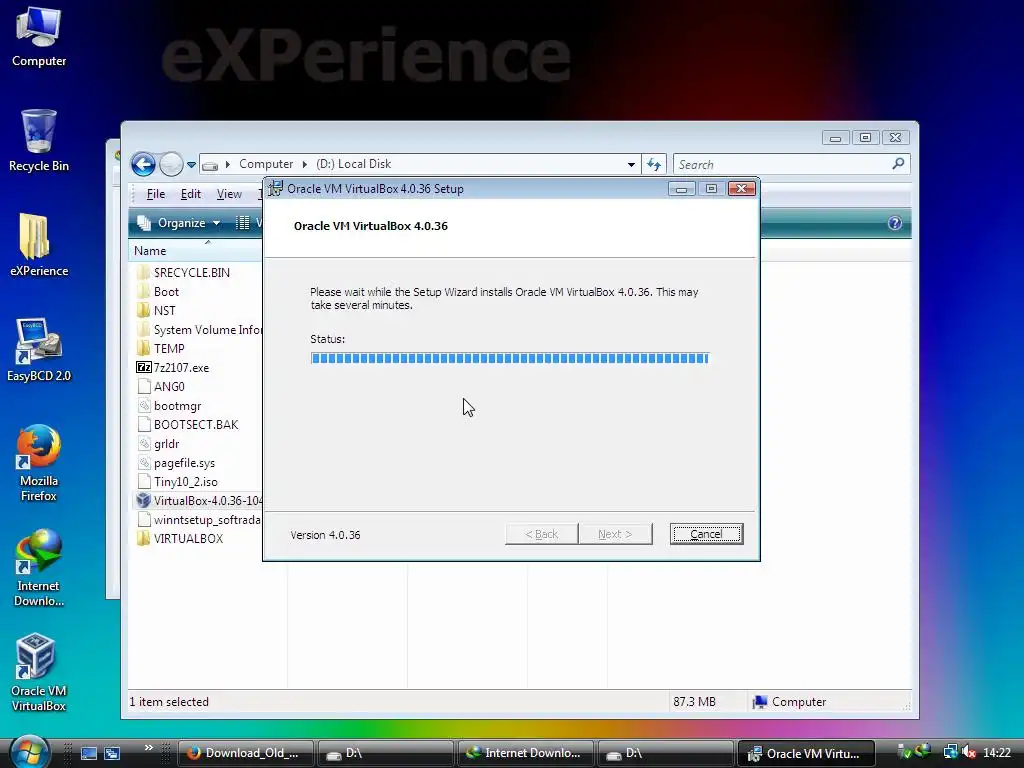Click Show Desktop in Quick Launch
Viewport: 1024px width, 768px height.
89,754
